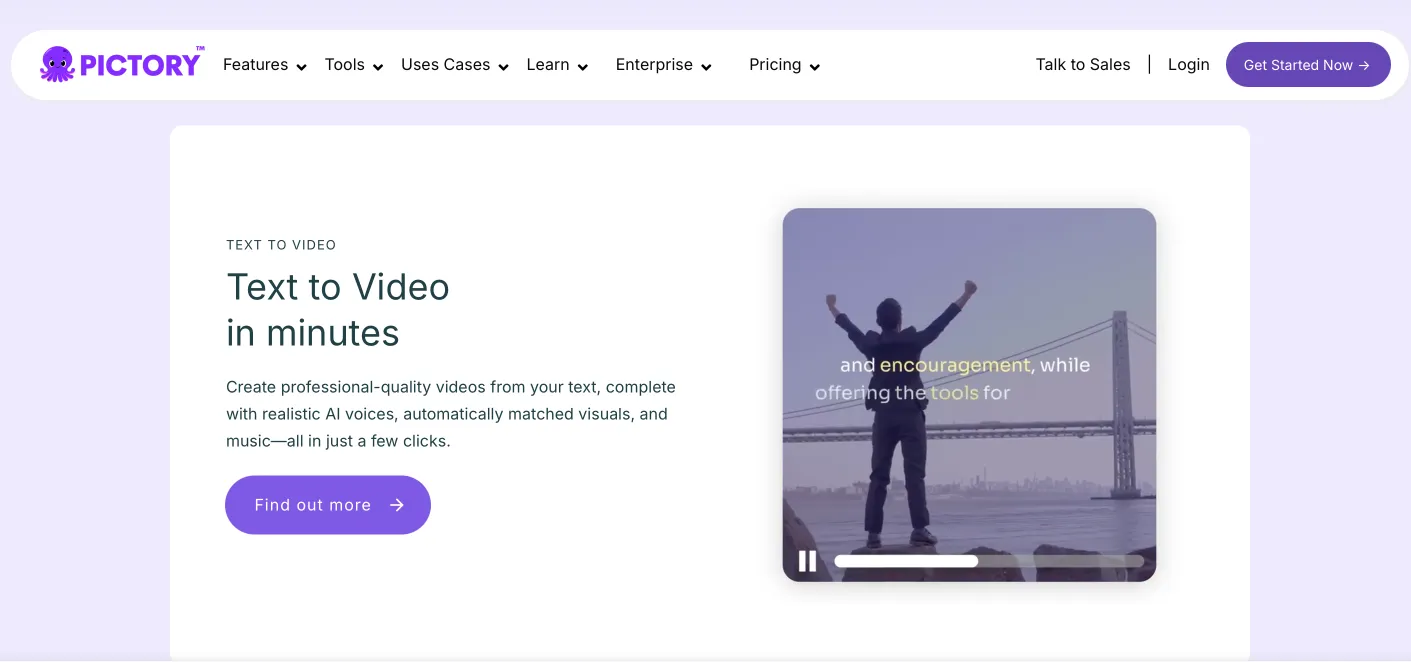This screenshot has height=662, width=1411.
Task: Click the Login link
Action: pyautogui.click(x=1188, y=65)
